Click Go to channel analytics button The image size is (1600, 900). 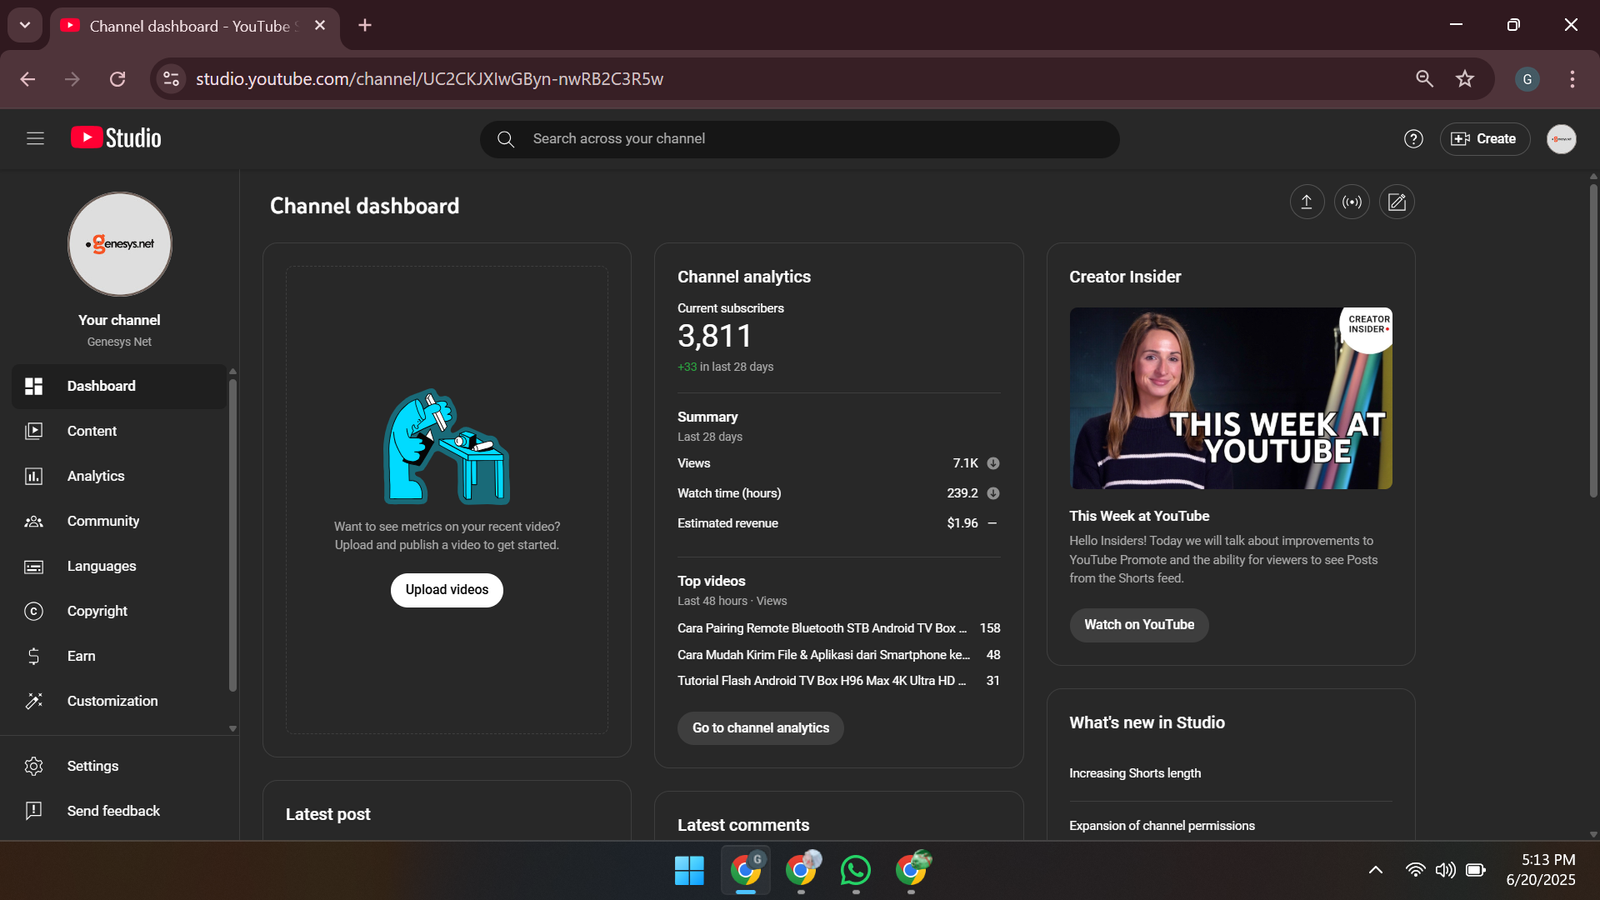pyautogui.click(x=761, y=728)
